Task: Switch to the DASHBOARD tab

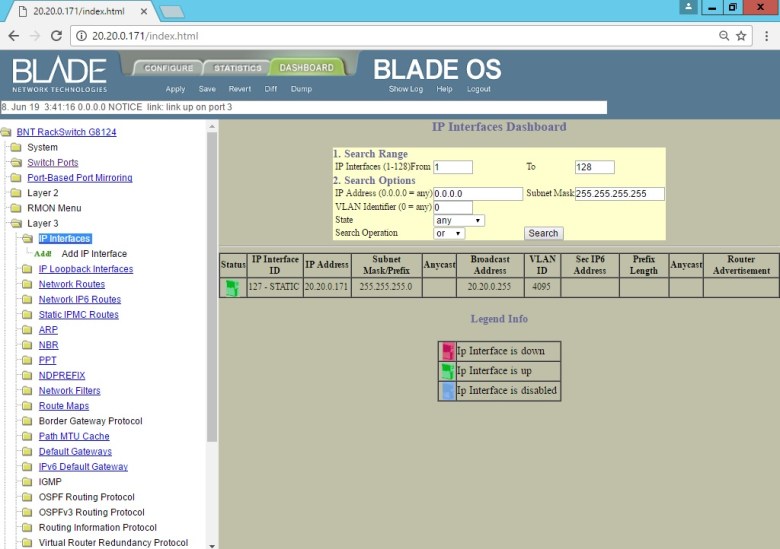Action: coord(306,68)
